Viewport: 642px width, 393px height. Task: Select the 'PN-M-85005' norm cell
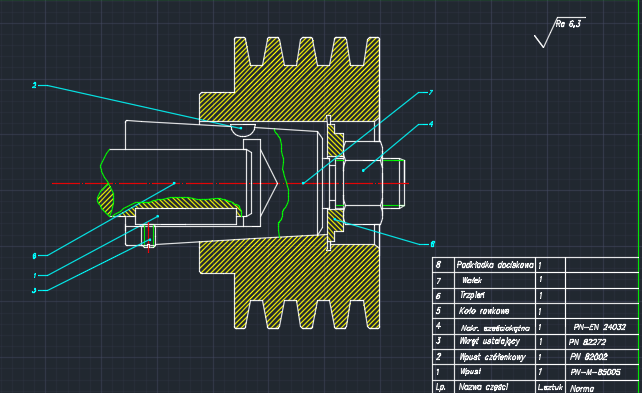coord(602,372)
